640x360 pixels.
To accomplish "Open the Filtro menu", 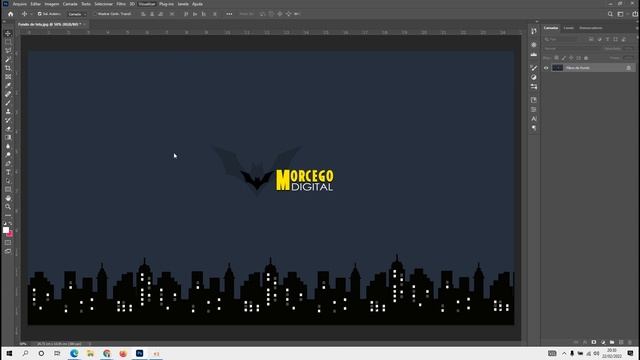I will coord(121,4).
